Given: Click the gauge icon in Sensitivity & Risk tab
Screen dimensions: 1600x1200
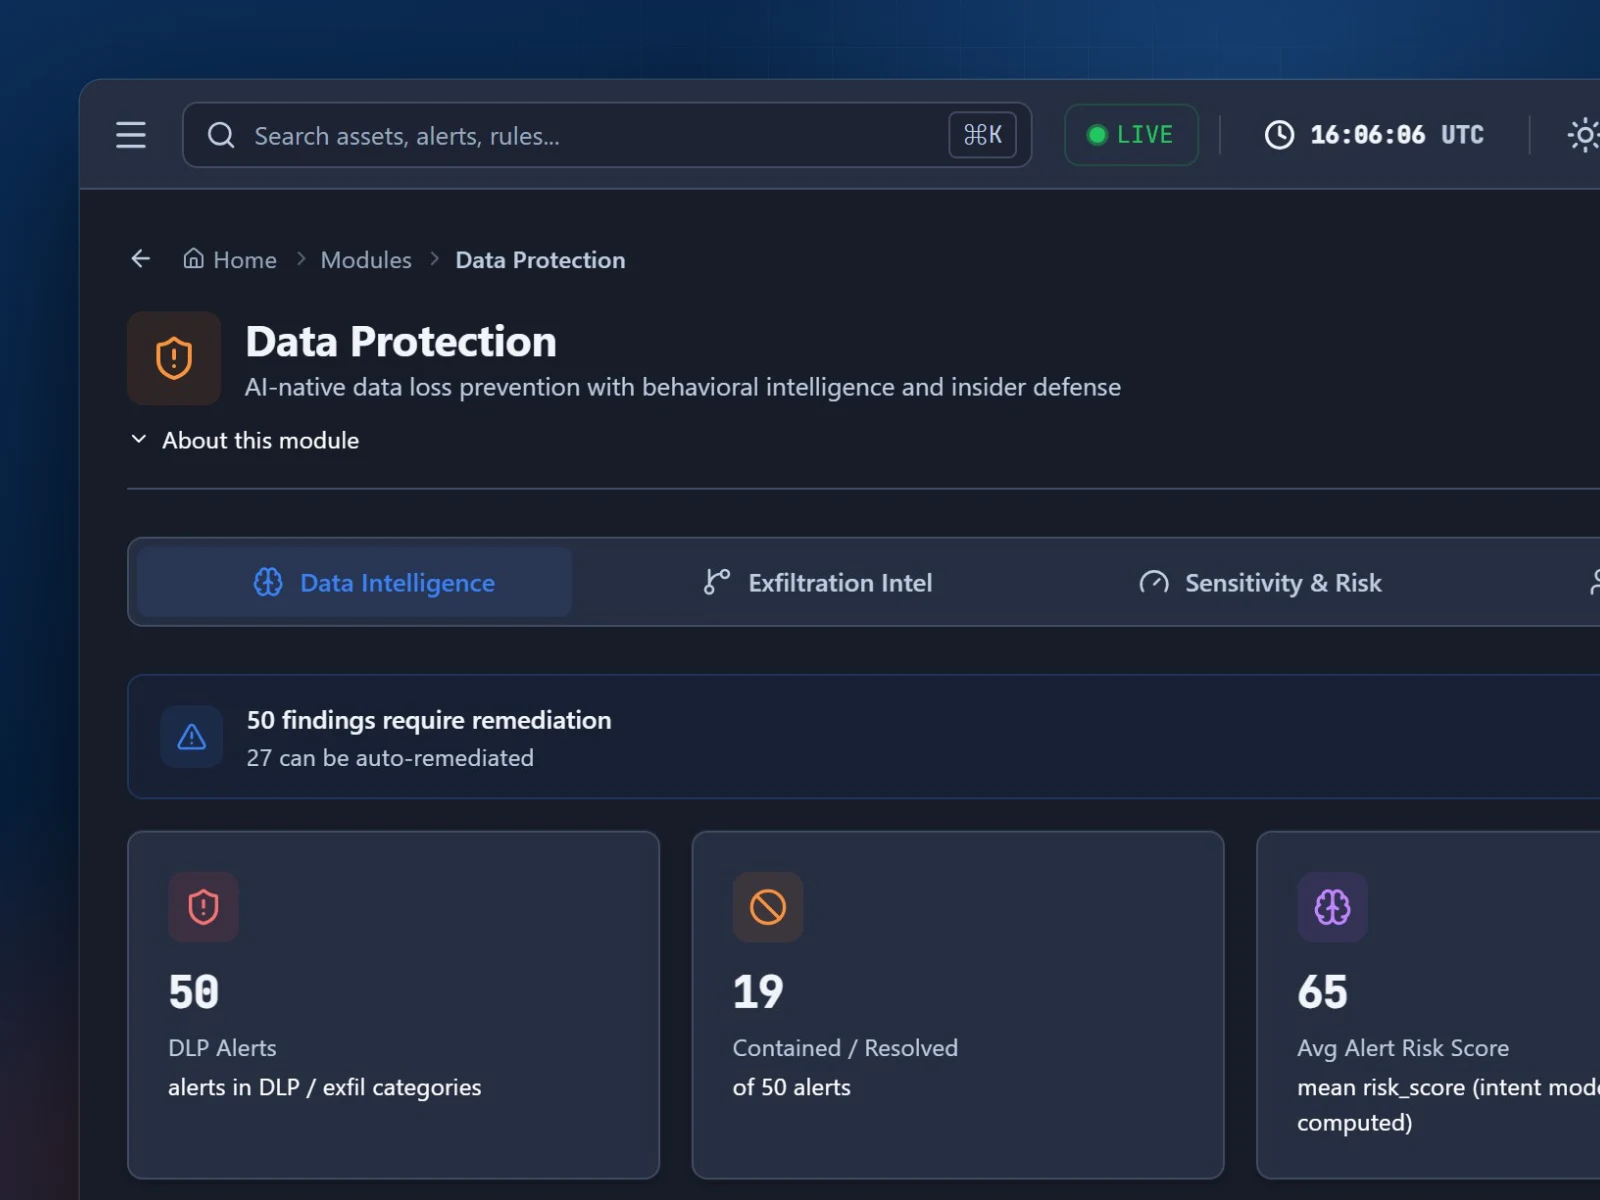Looking at the screenshot, I should click(1154, 582).
